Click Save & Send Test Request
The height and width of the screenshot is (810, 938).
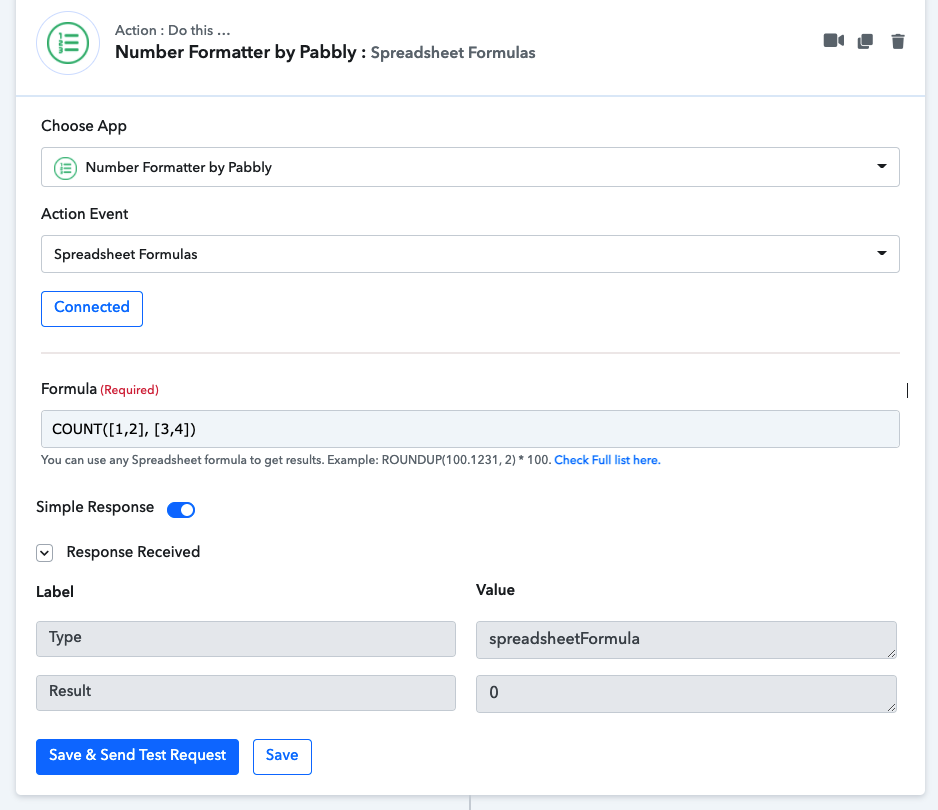pos(138,757)
